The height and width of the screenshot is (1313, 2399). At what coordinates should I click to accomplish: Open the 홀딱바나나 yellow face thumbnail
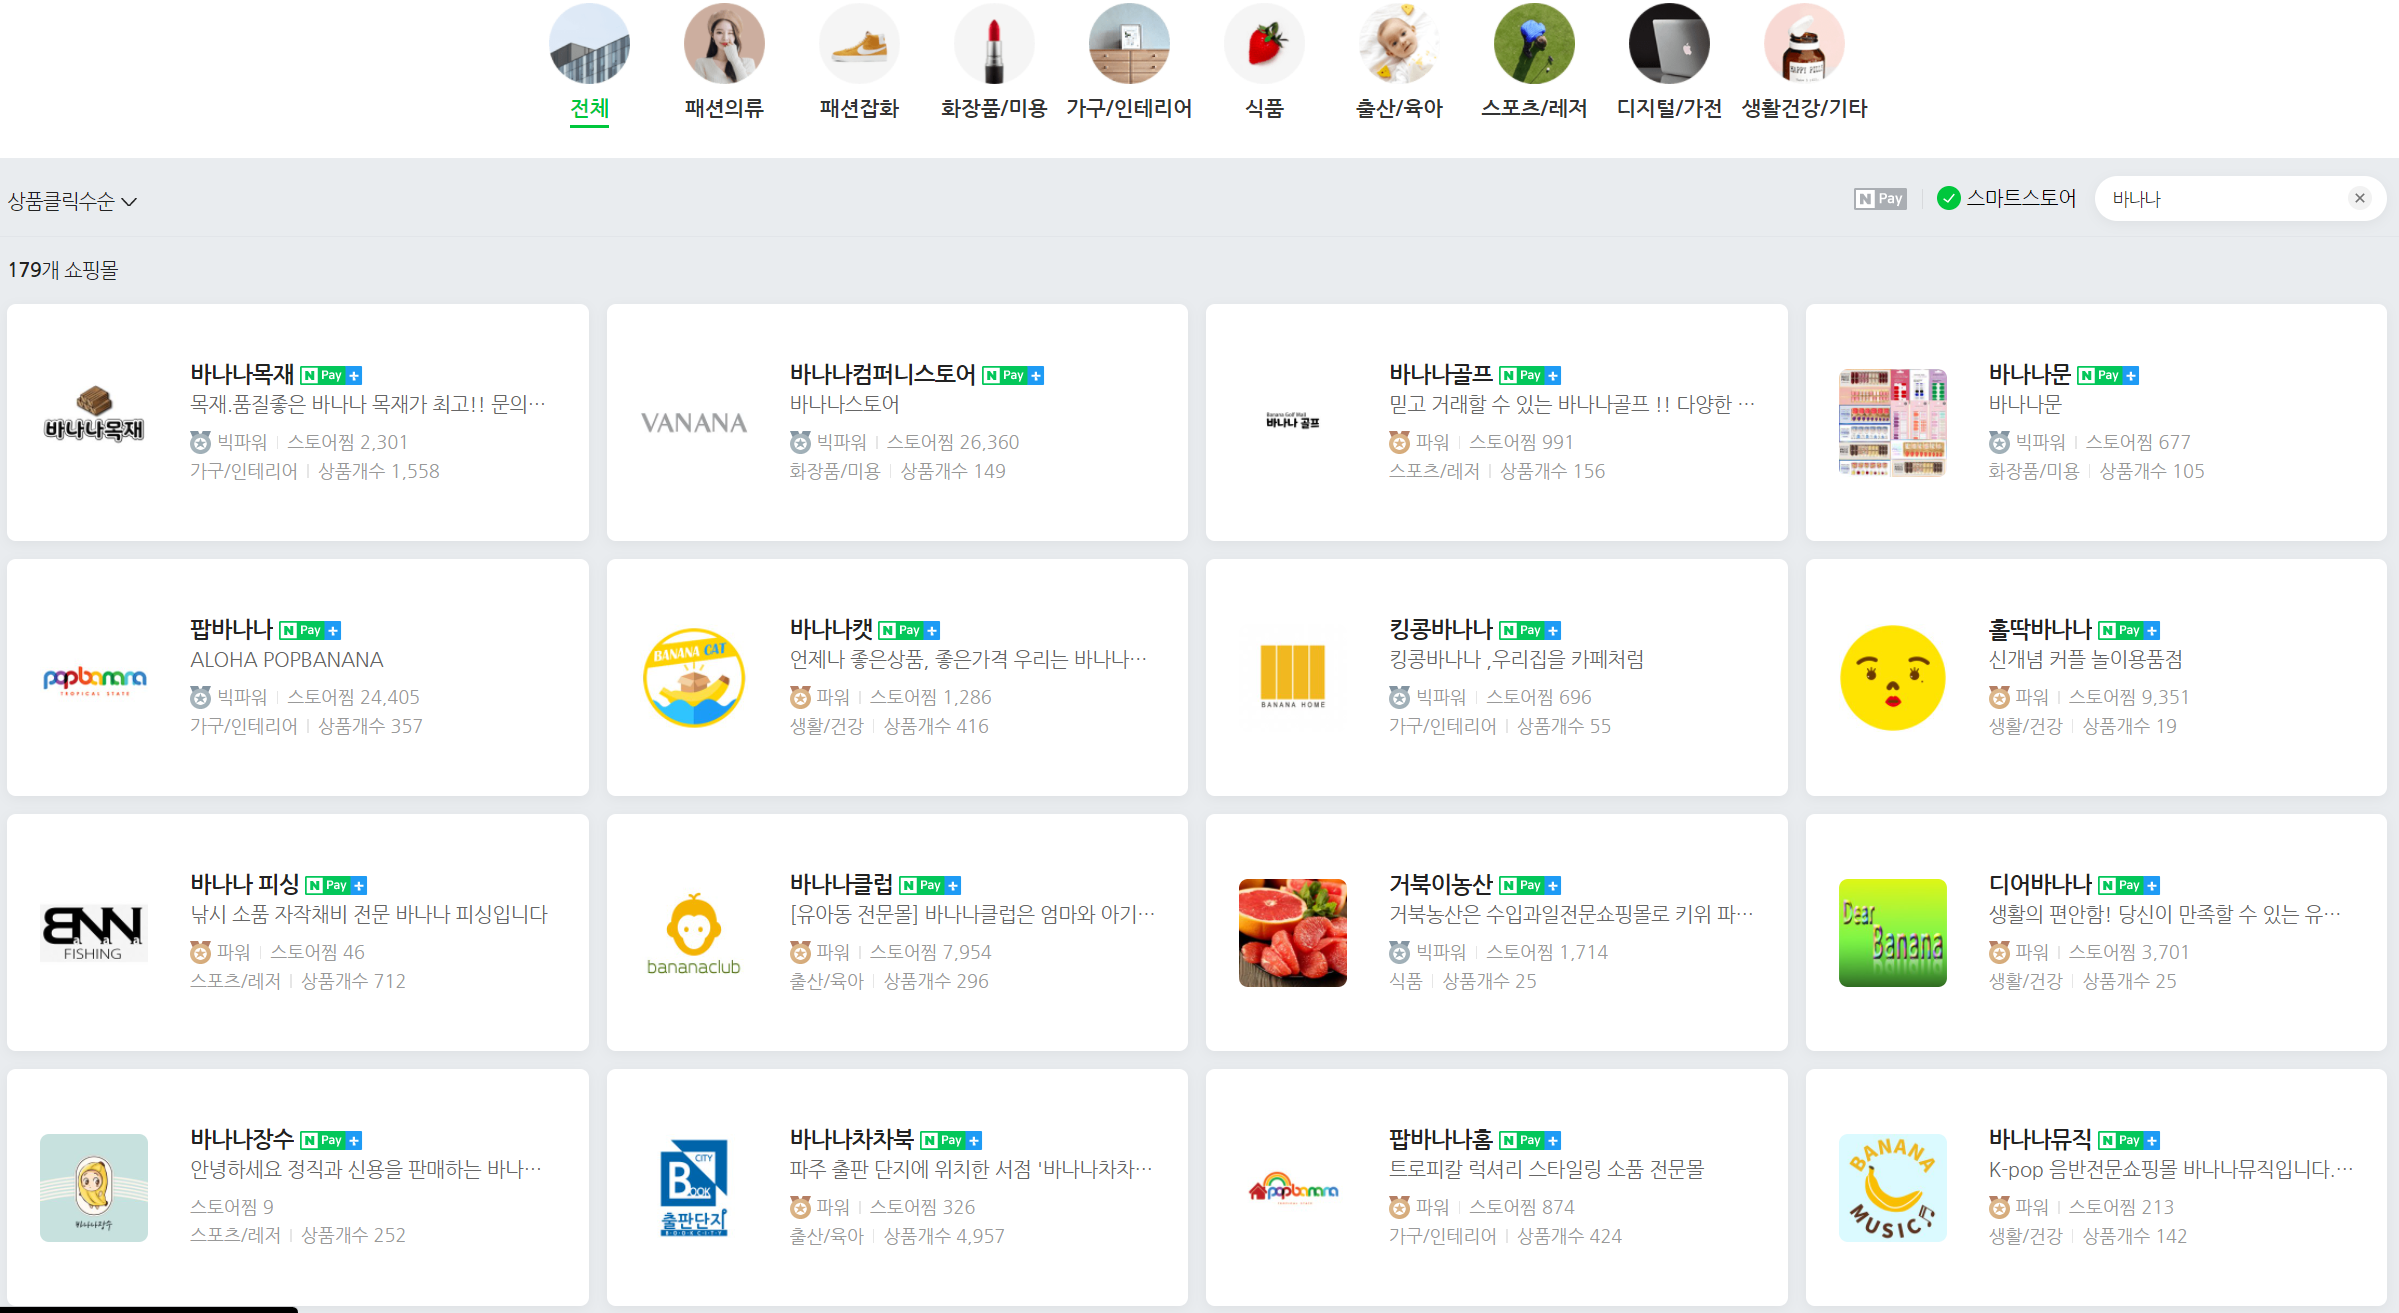pos(1892,678)
